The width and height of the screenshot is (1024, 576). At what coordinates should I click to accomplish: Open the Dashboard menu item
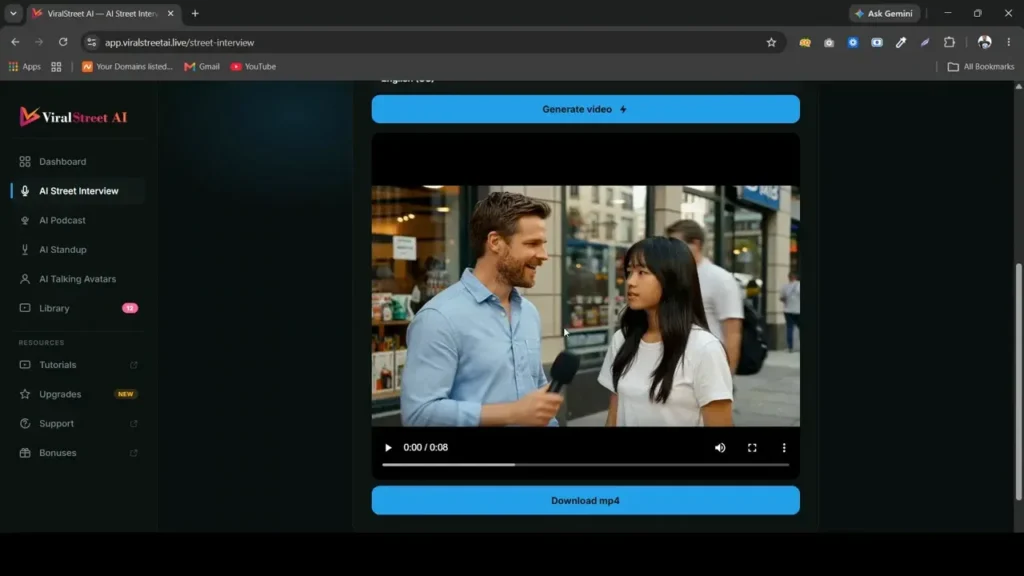77,161
